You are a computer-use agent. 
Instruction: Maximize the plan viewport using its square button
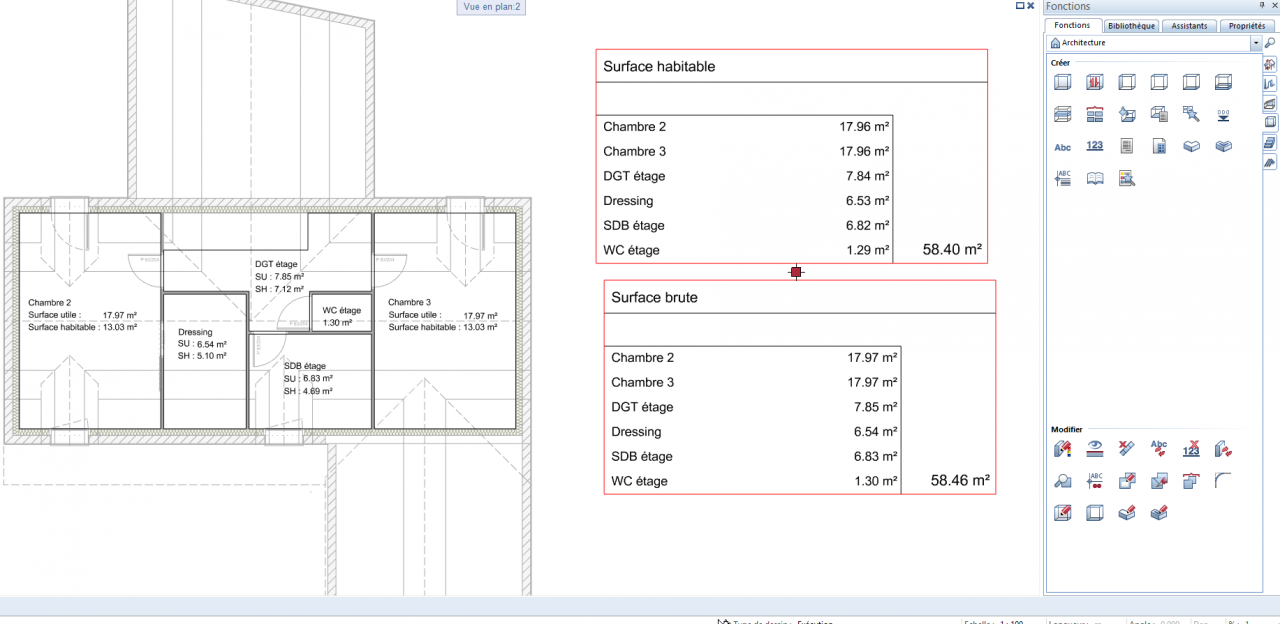coord(1020,6)
